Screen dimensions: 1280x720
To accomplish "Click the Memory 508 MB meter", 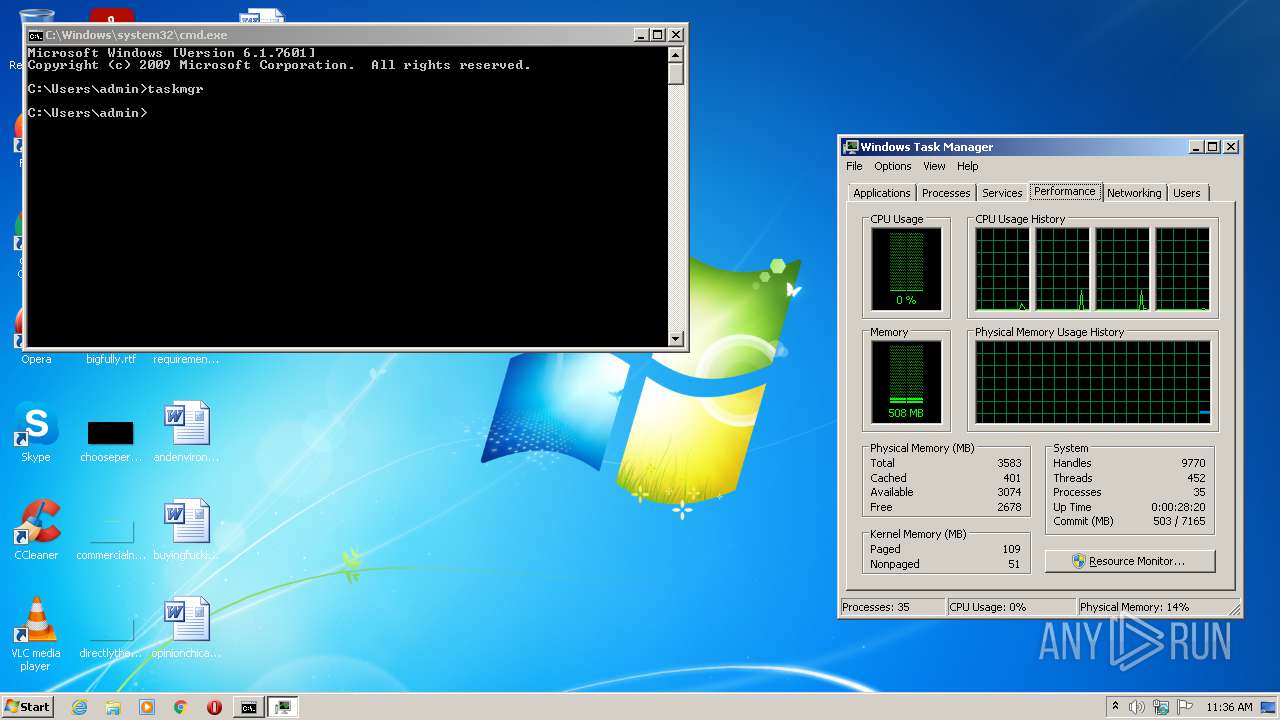I will point(906,382).
